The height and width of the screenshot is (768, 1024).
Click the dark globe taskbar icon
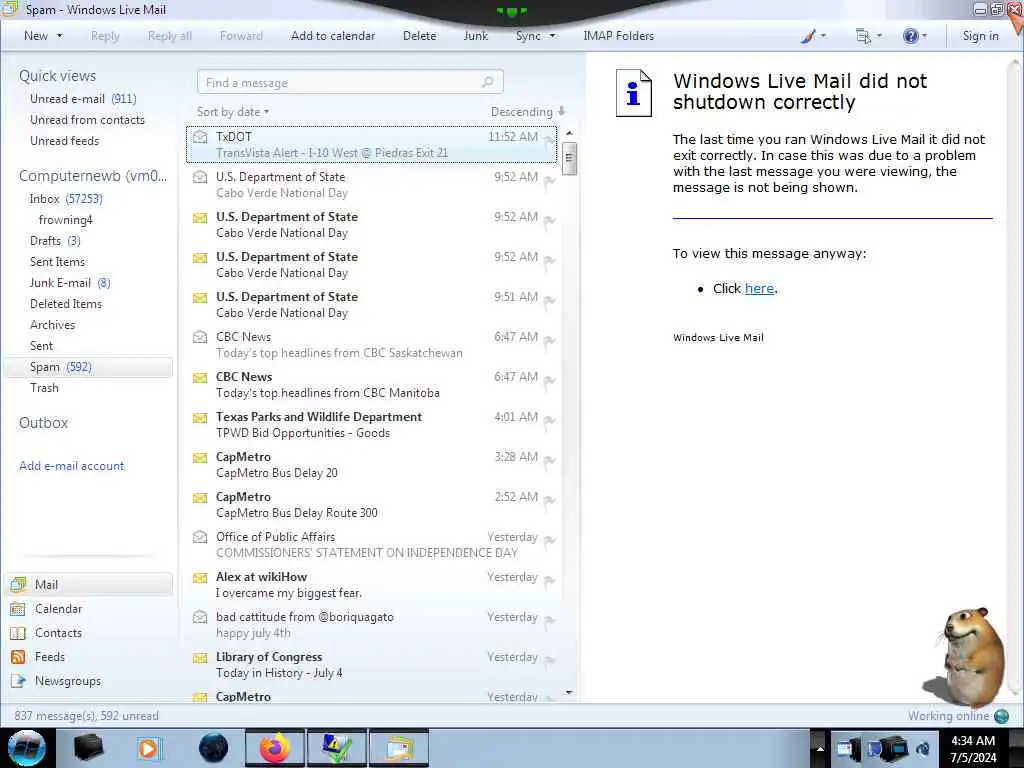(214, 748)
